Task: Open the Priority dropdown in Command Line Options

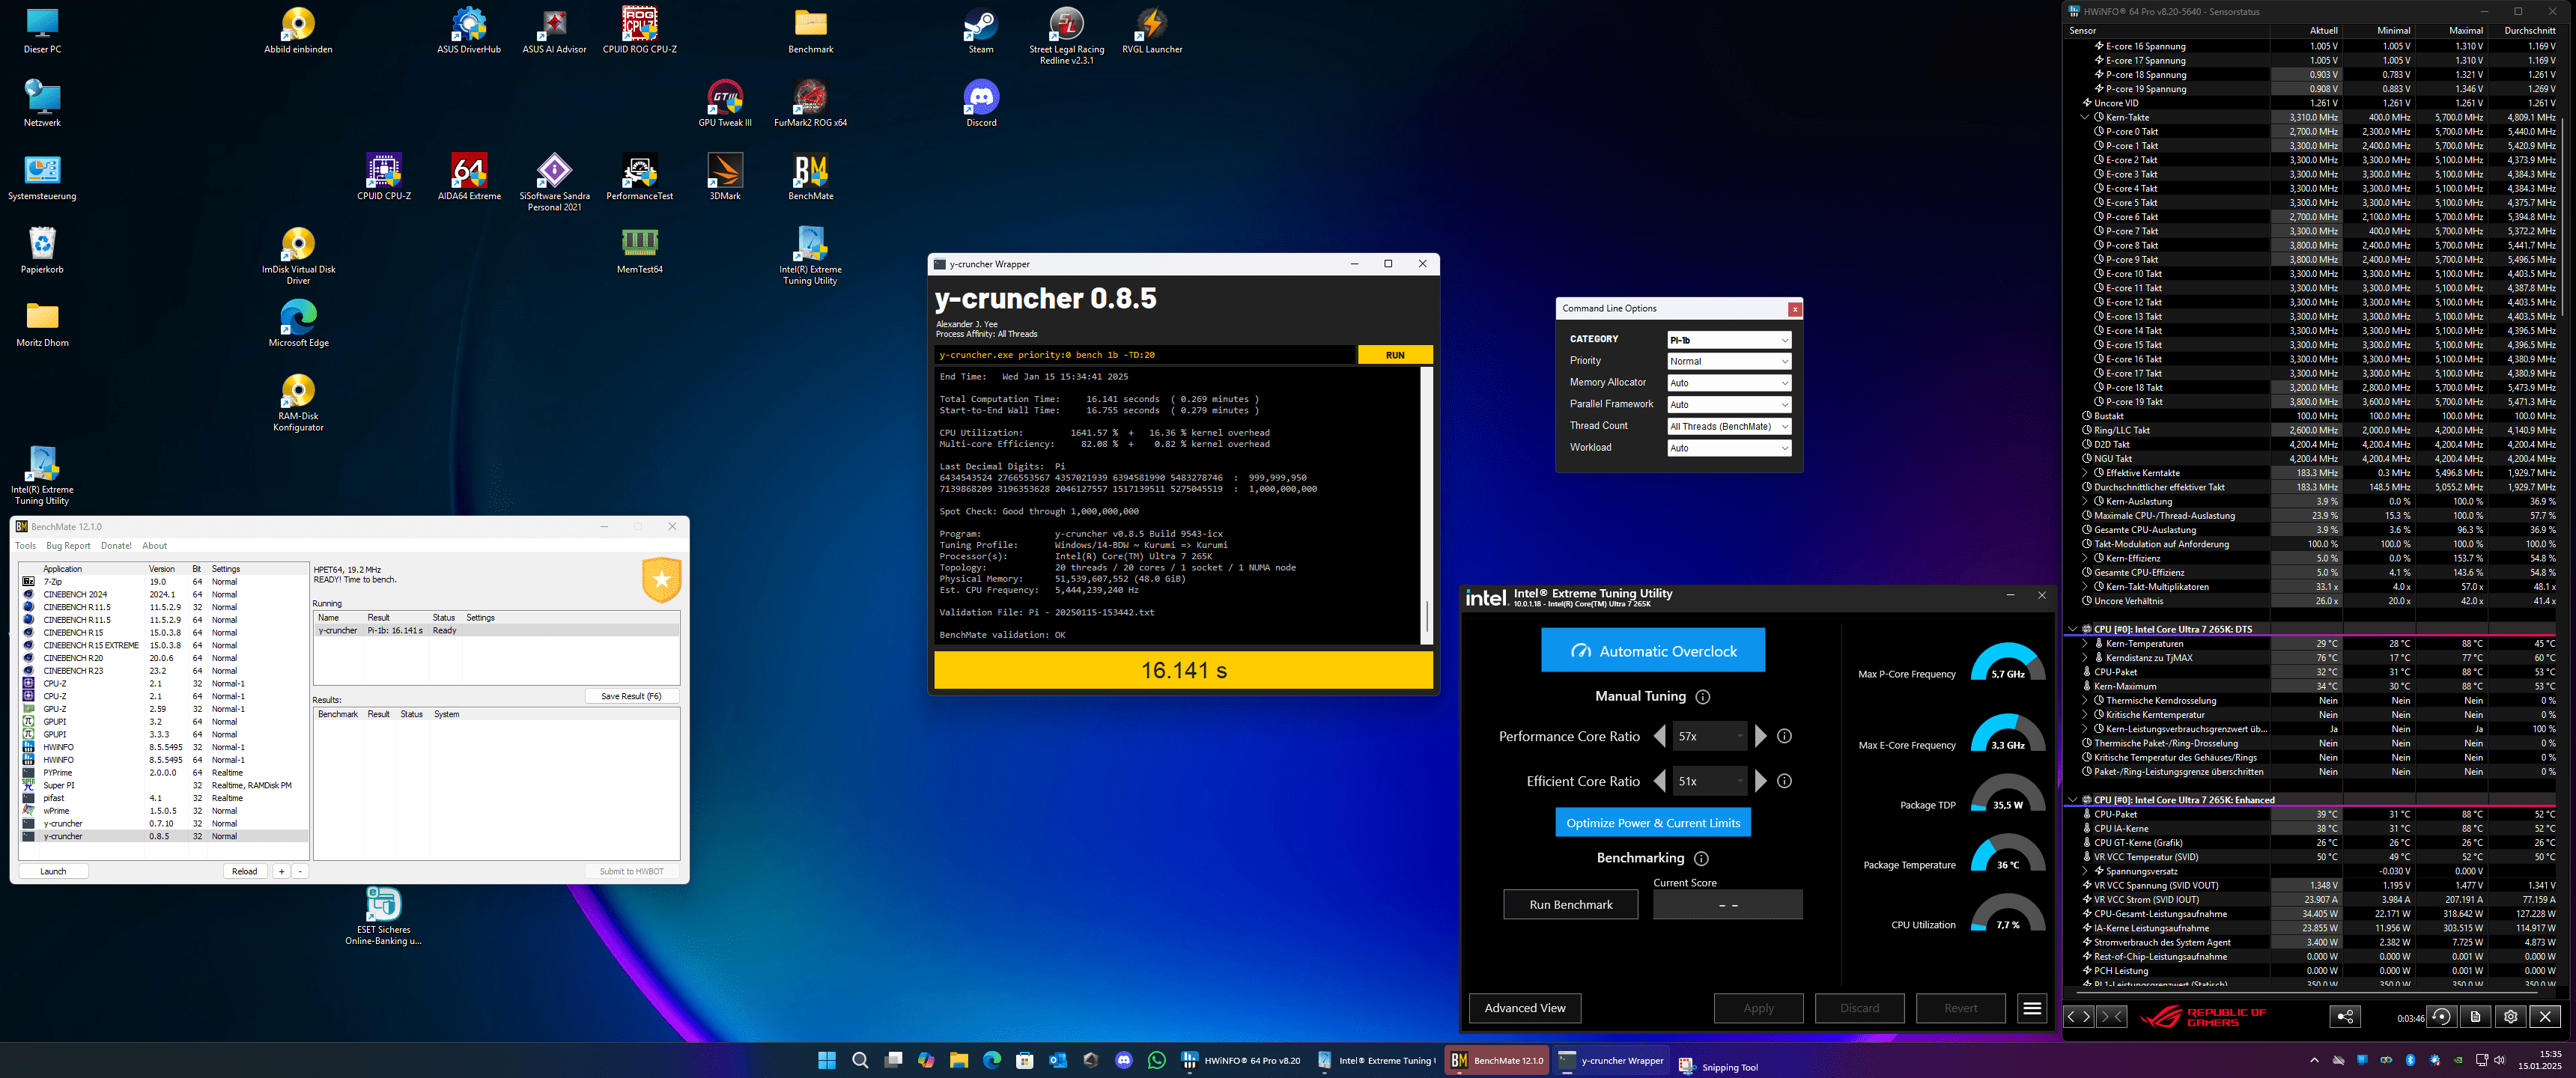Action: point(1728,361)
